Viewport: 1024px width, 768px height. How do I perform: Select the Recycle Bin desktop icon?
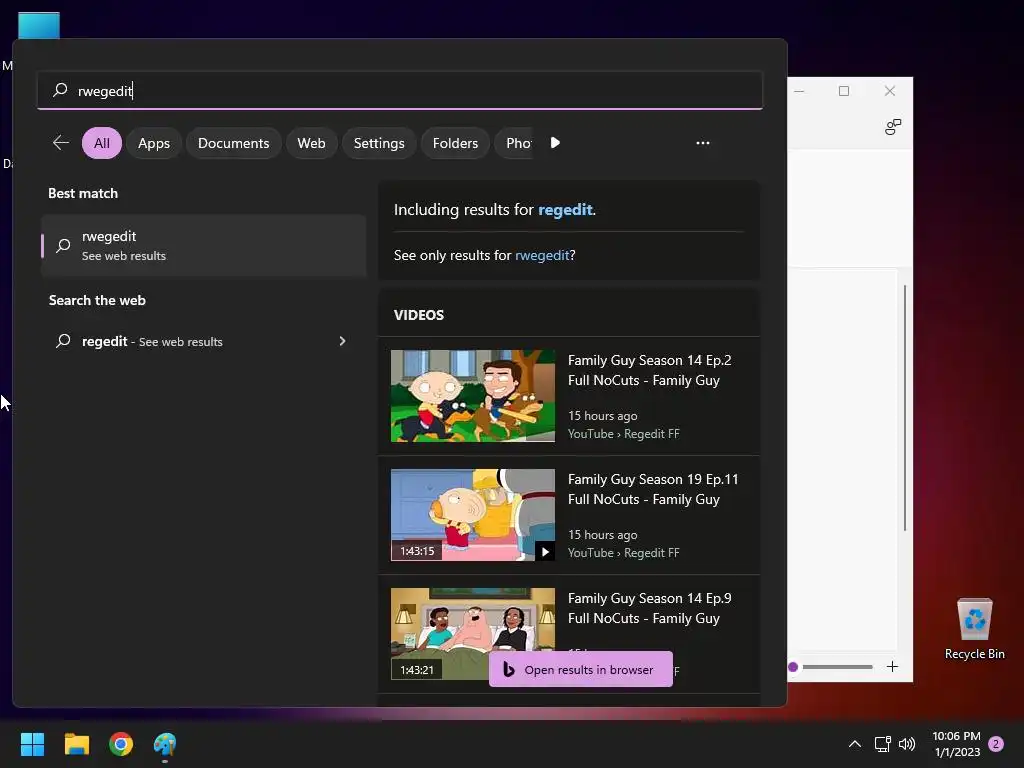pyautogui.click(x=974, y=628)
